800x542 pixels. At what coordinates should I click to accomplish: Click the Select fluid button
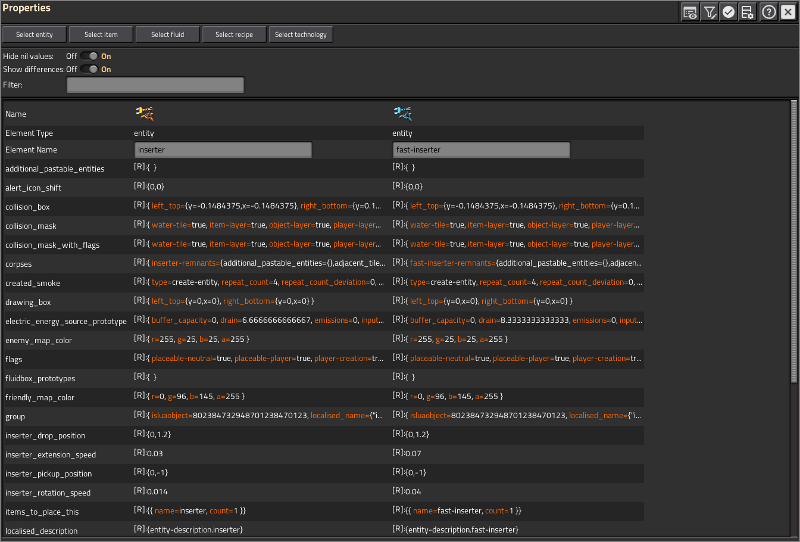[x=166, y=34]
